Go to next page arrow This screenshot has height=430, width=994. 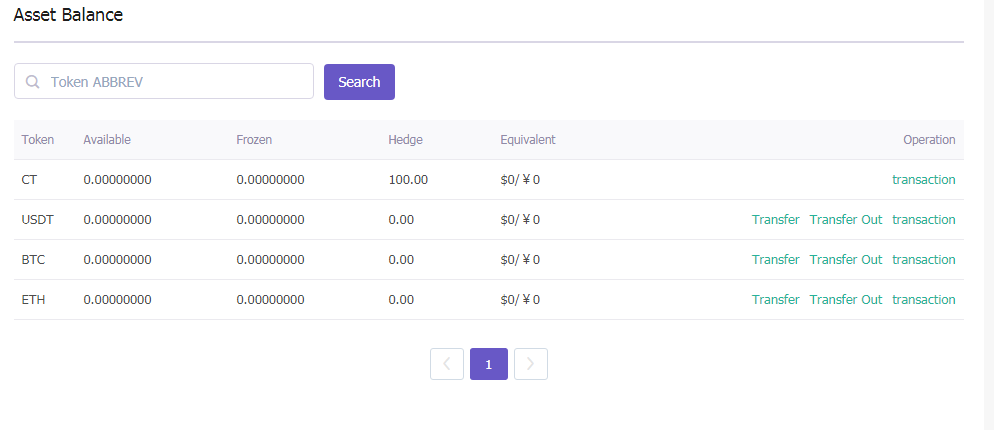click(x=530, y=364)
